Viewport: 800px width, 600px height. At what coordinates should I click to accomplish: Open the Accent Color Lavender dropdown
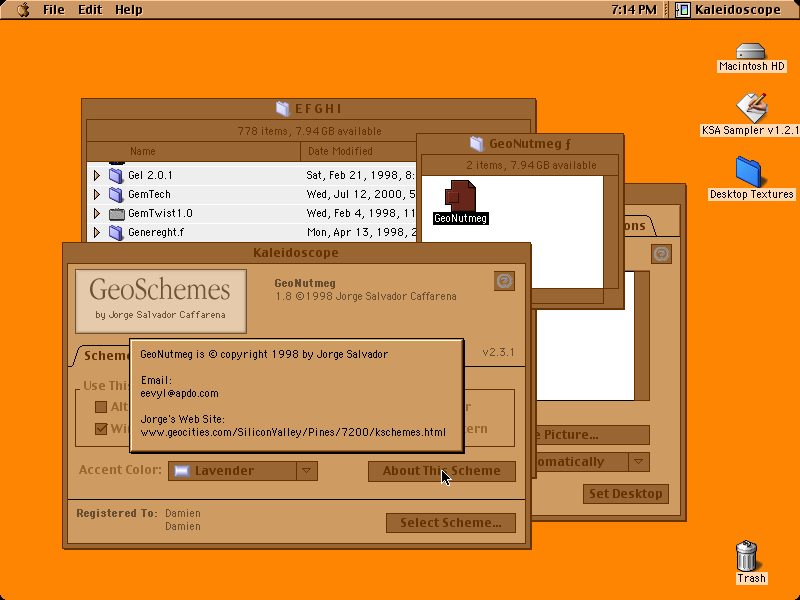tap(243, 471)
